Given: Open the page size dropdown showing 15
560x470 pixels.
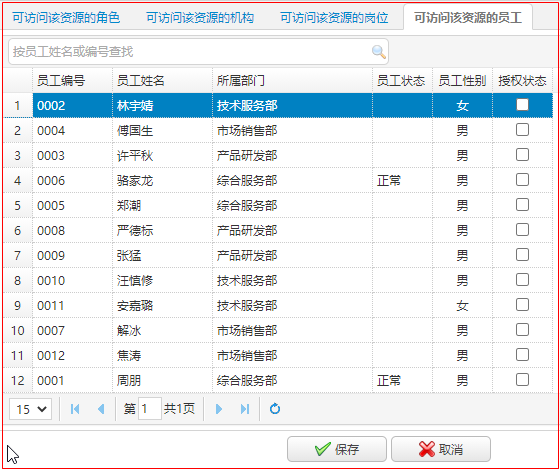Looking at the screenshot, I should point(30,409).
